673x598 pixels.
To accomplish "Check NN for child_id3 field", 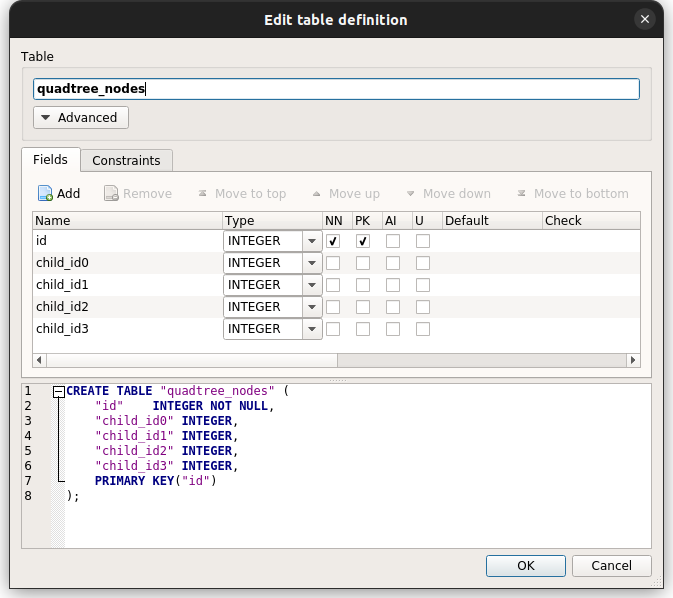I will 333,329.
